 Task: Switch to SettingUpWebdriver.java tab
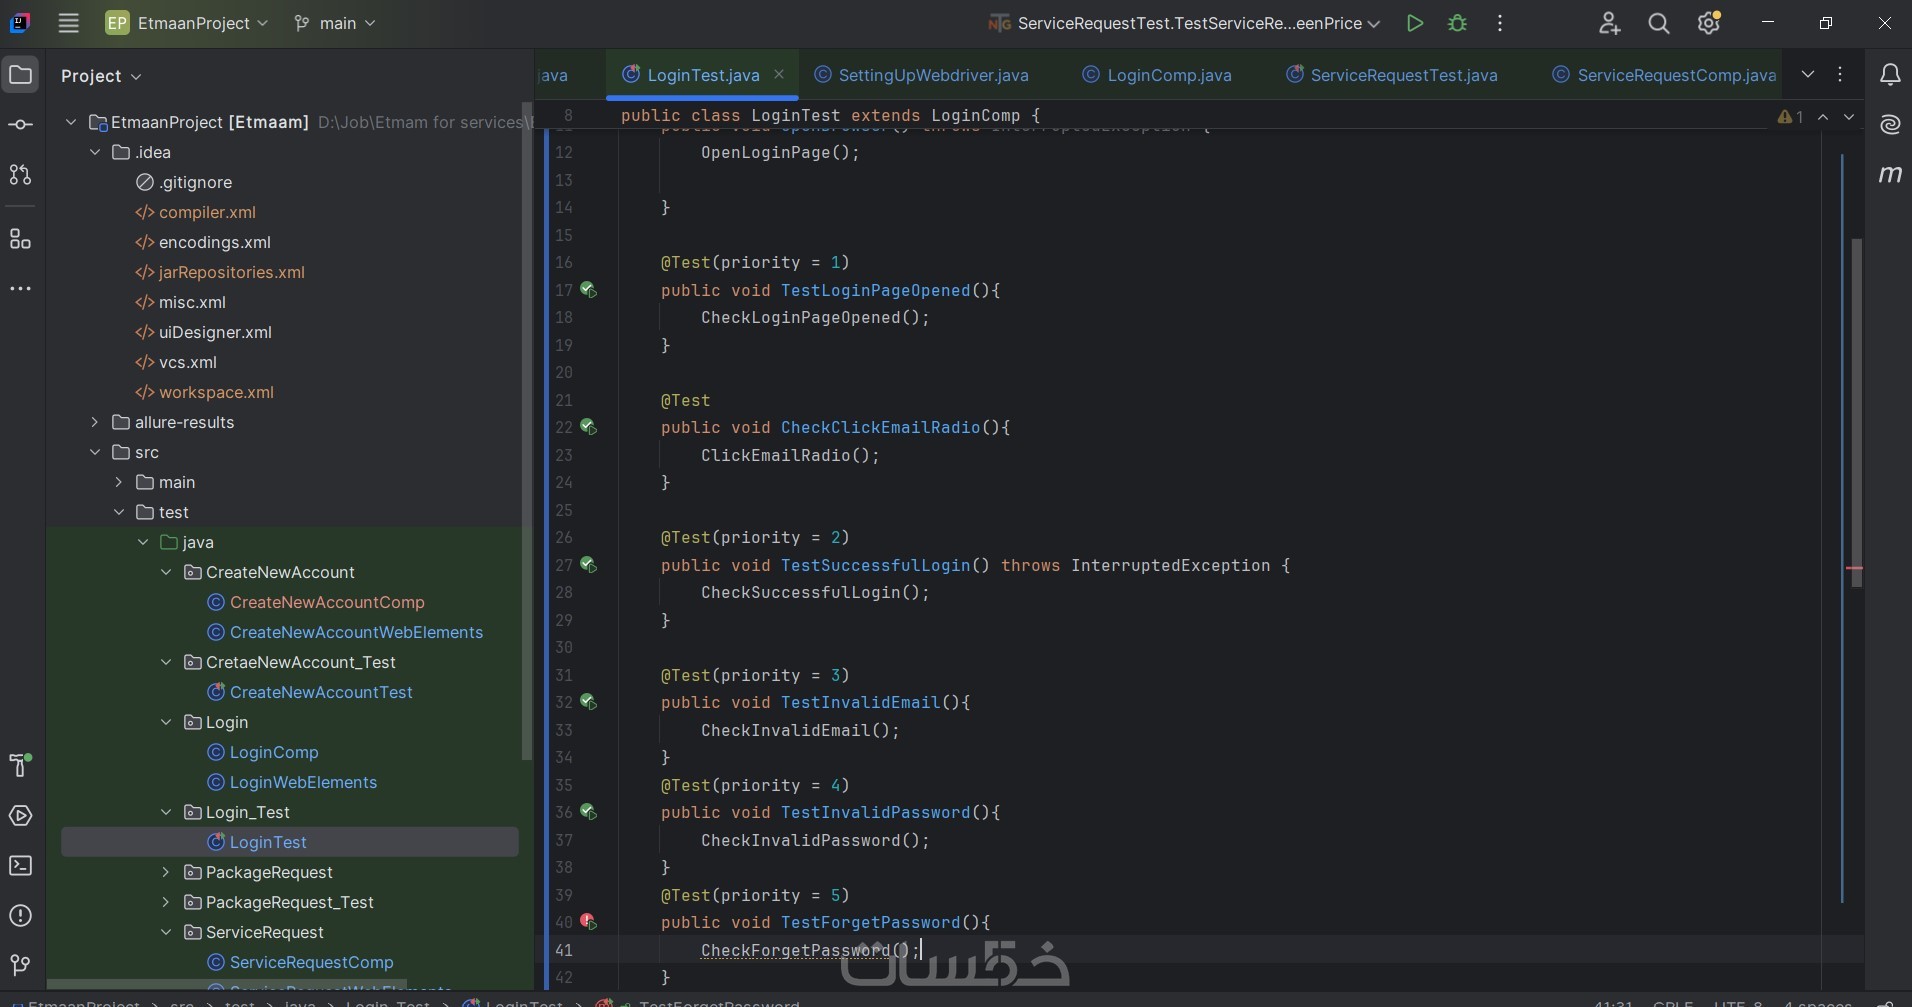921,75
